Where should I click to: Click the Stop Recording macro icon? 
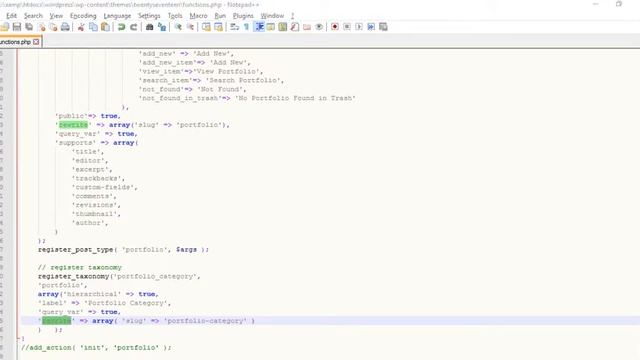347,27
